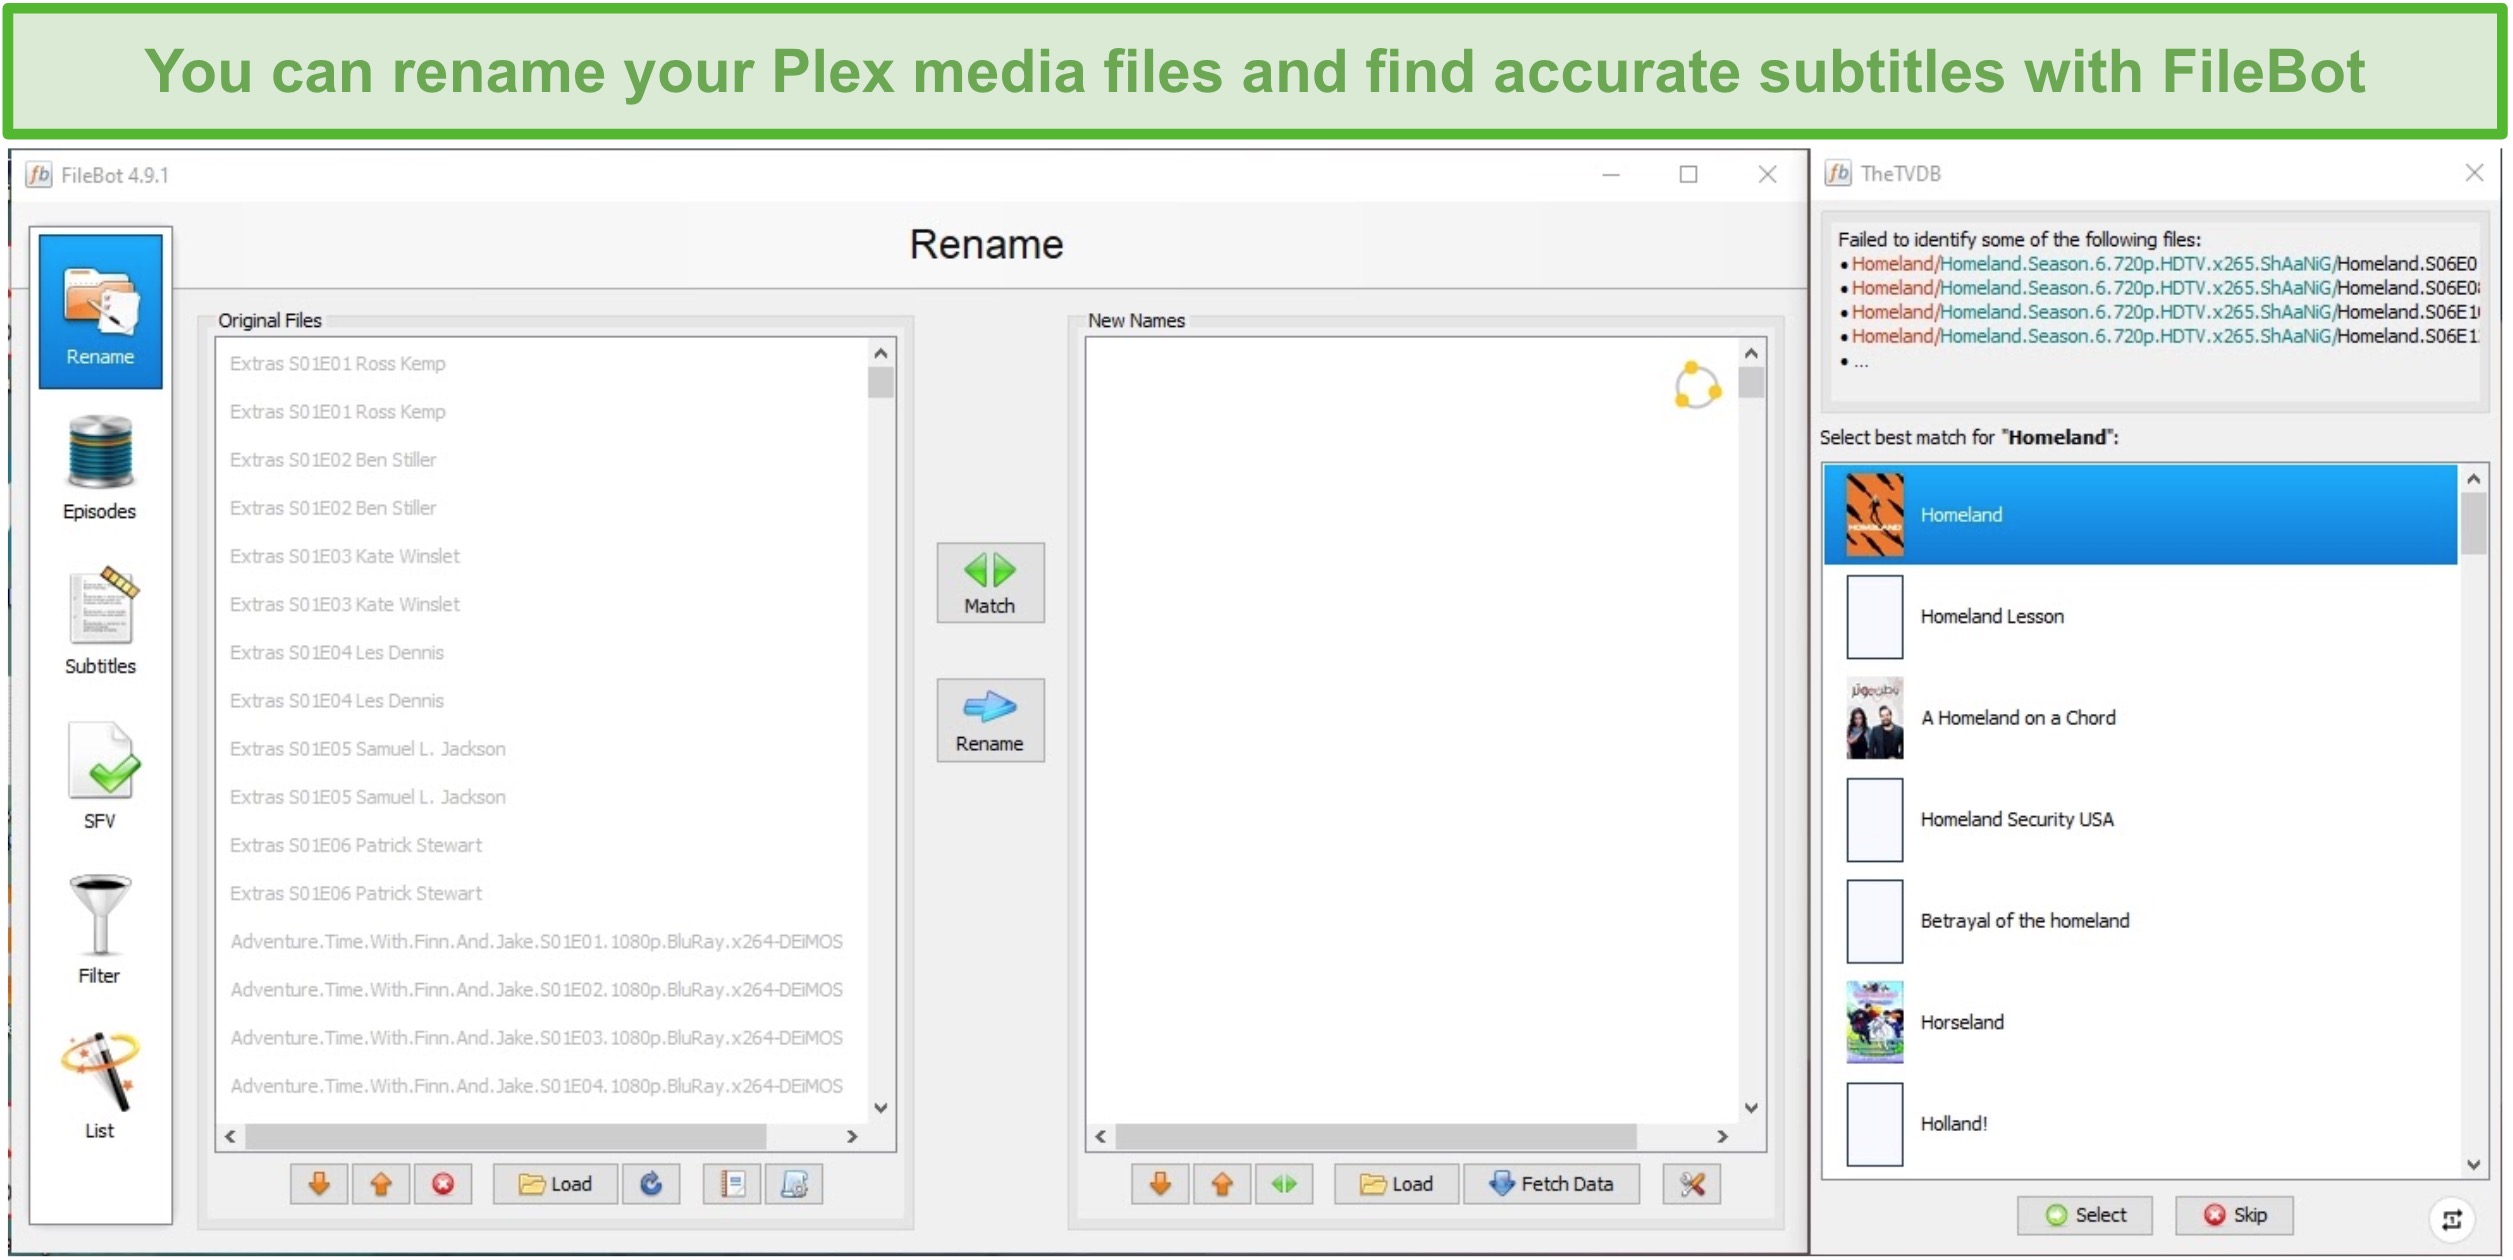Select first Extras S01E06 Patrick Stewart file
The height and width of the screenshot is (1260, 2513).
coord(356,845)
